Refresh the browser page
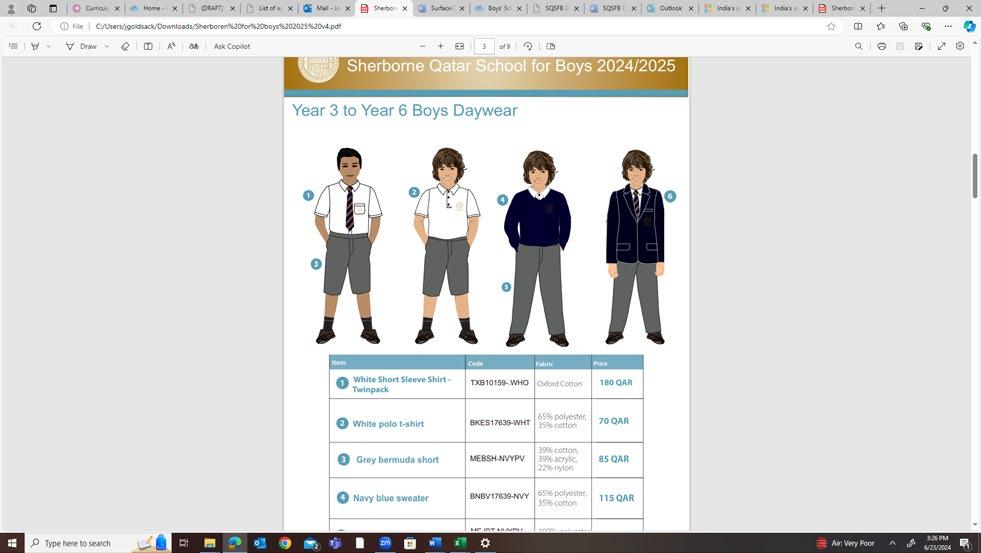Screen dimensions: 981x553 (x=37, y=26)
